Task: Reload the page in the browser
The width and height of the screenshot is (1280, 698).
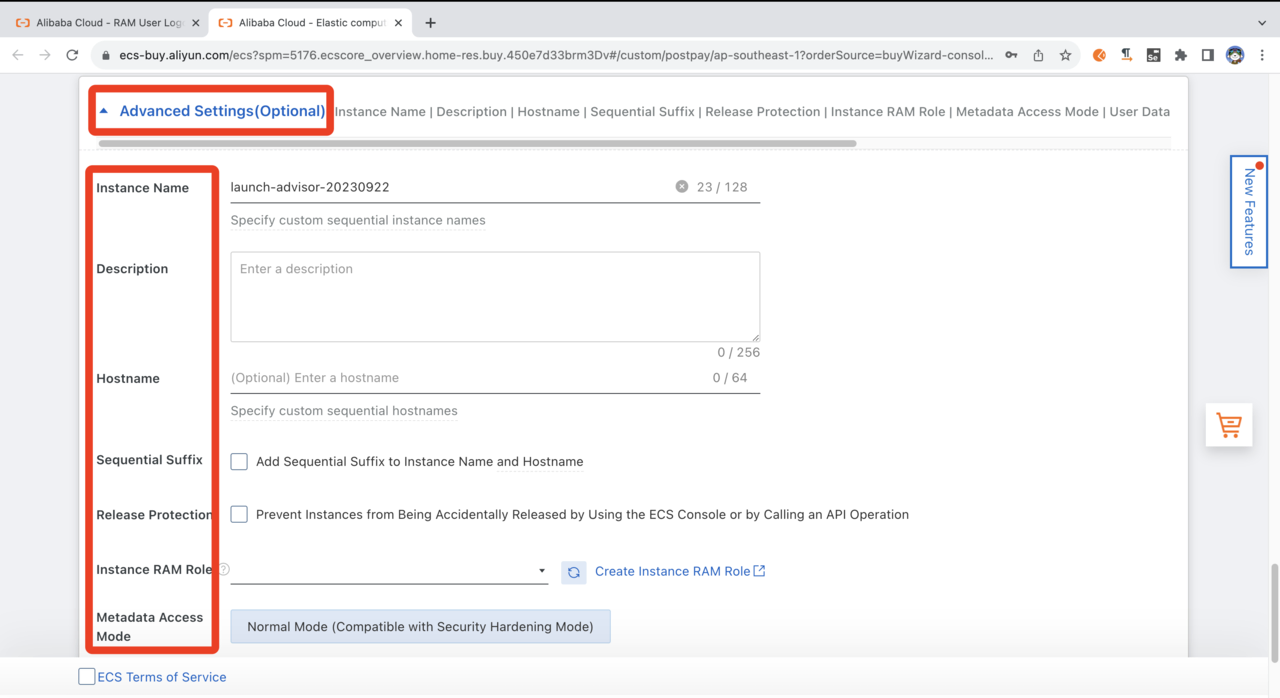Action: click(x=72, y=55)
